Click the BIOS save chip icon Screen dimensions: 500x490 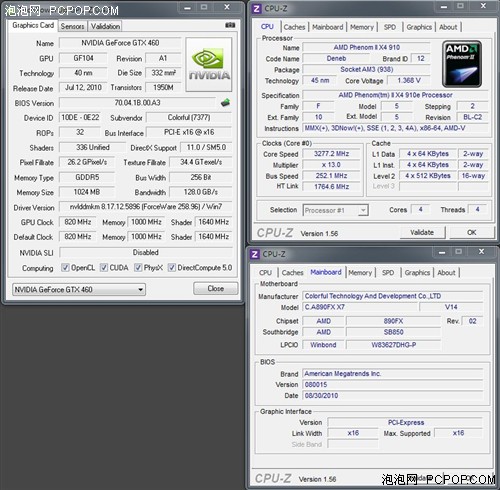(x=226, y=102)
